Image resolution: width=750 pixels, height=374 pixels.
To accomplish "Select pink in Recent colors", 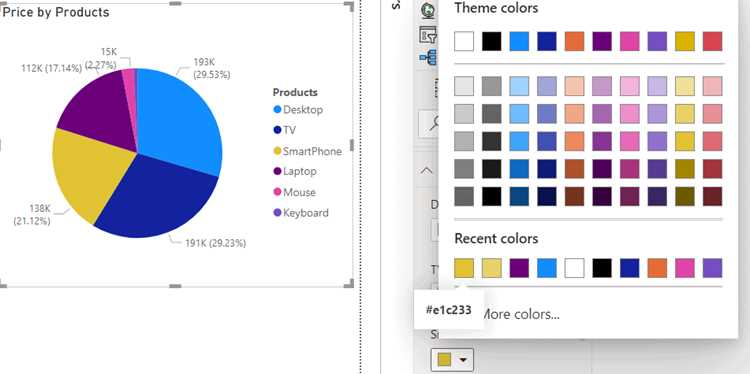I will click(685, 268).
